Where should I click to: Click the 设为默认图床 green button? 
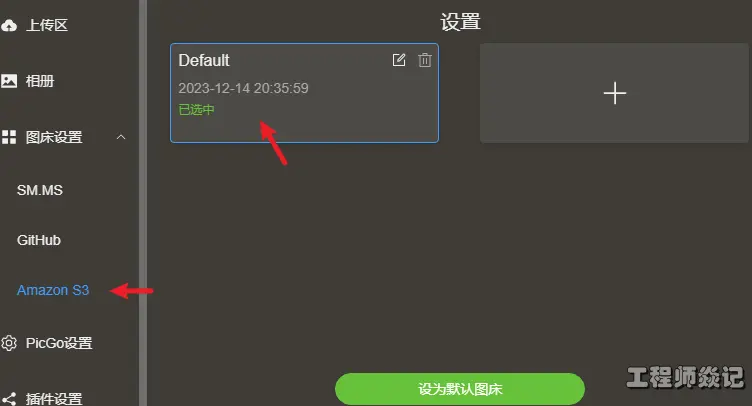[x=459, y=389]
